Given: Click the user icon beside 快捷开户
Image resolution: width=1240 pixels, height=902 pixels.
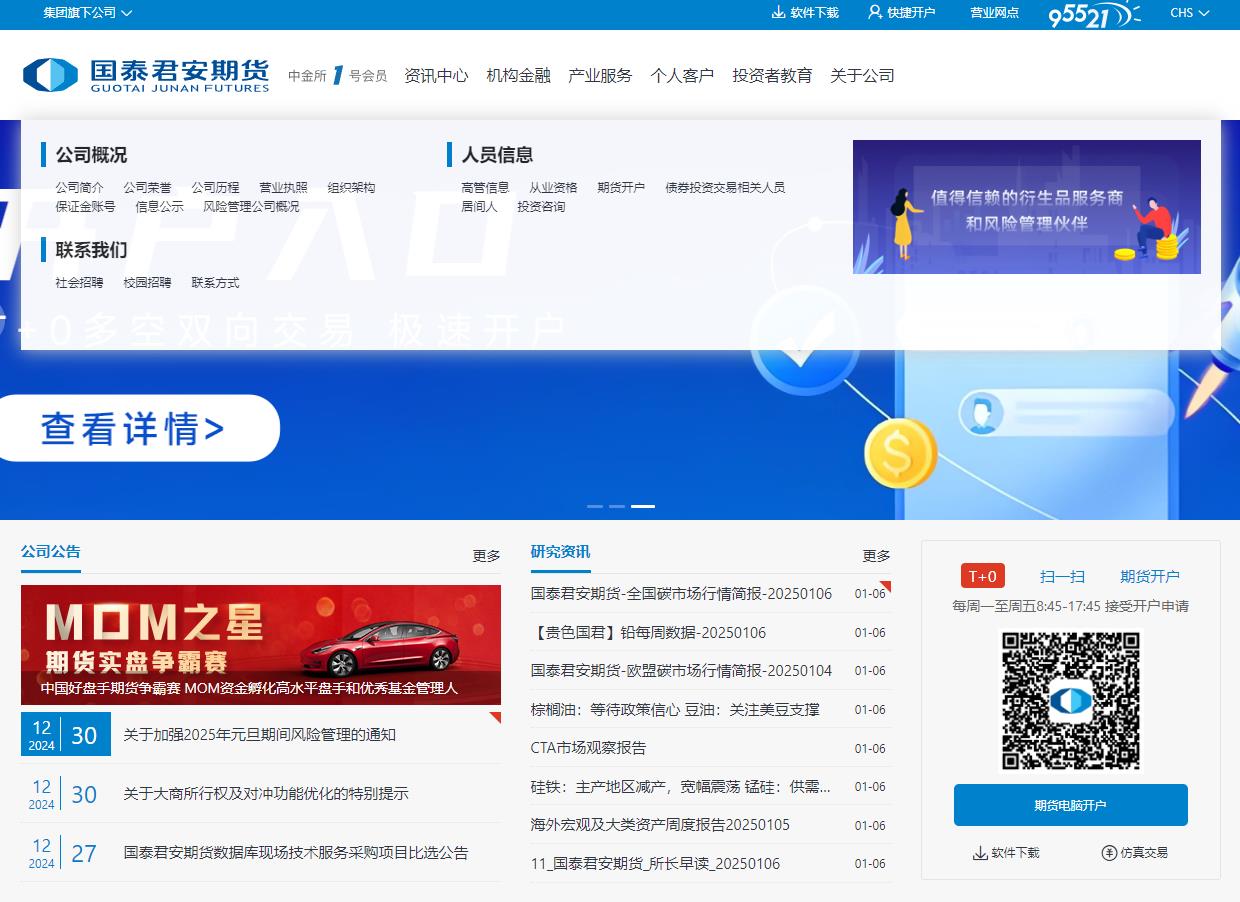Looking at the screenshot, I should (875, 13).
